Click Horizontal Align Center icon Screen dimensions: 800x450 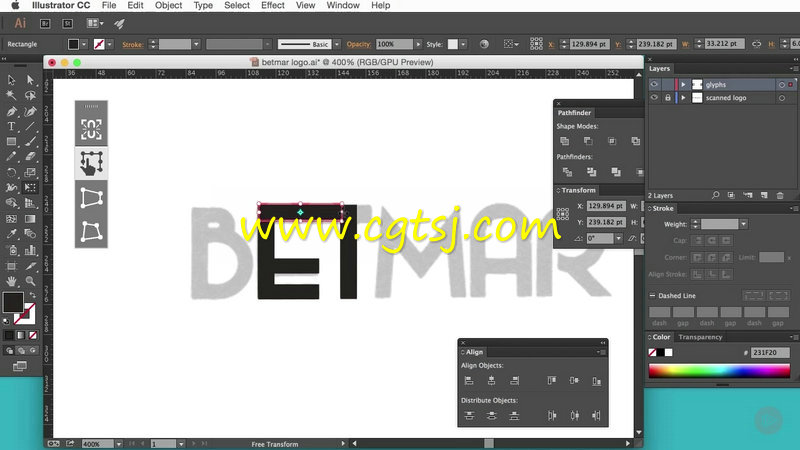click(x=491, y=381)
